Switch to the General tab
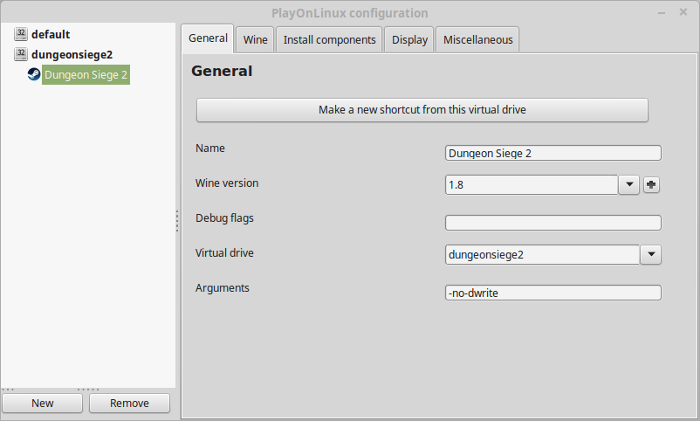This screenshot has height=421, width=700. pyautogui.click(x=208, y=39)
